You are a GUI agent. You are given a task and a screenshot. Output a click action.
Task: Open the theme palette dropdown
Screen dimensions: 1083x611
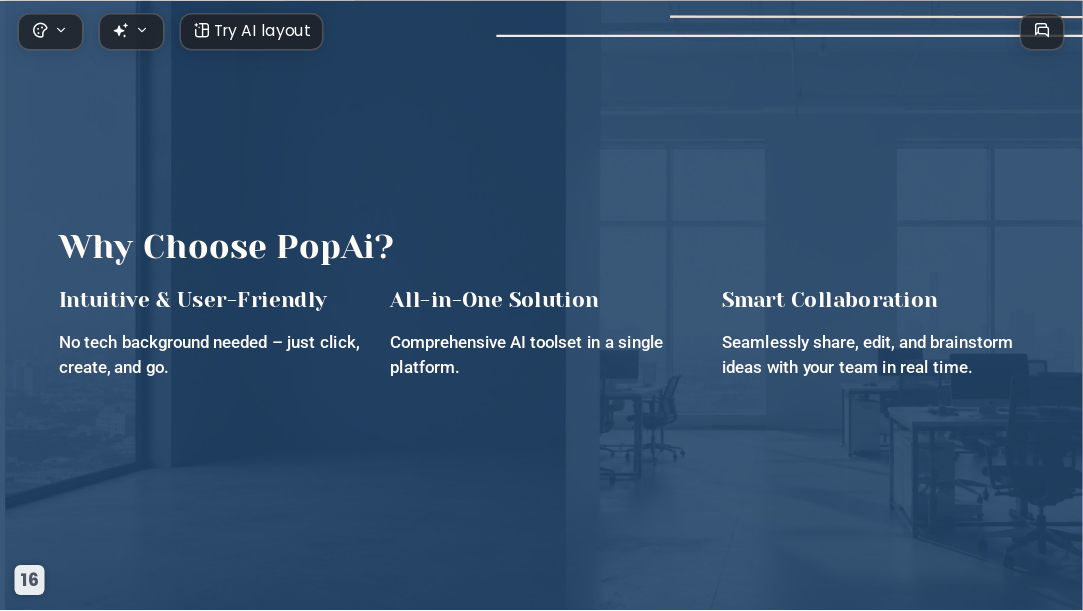coord(50,31)
